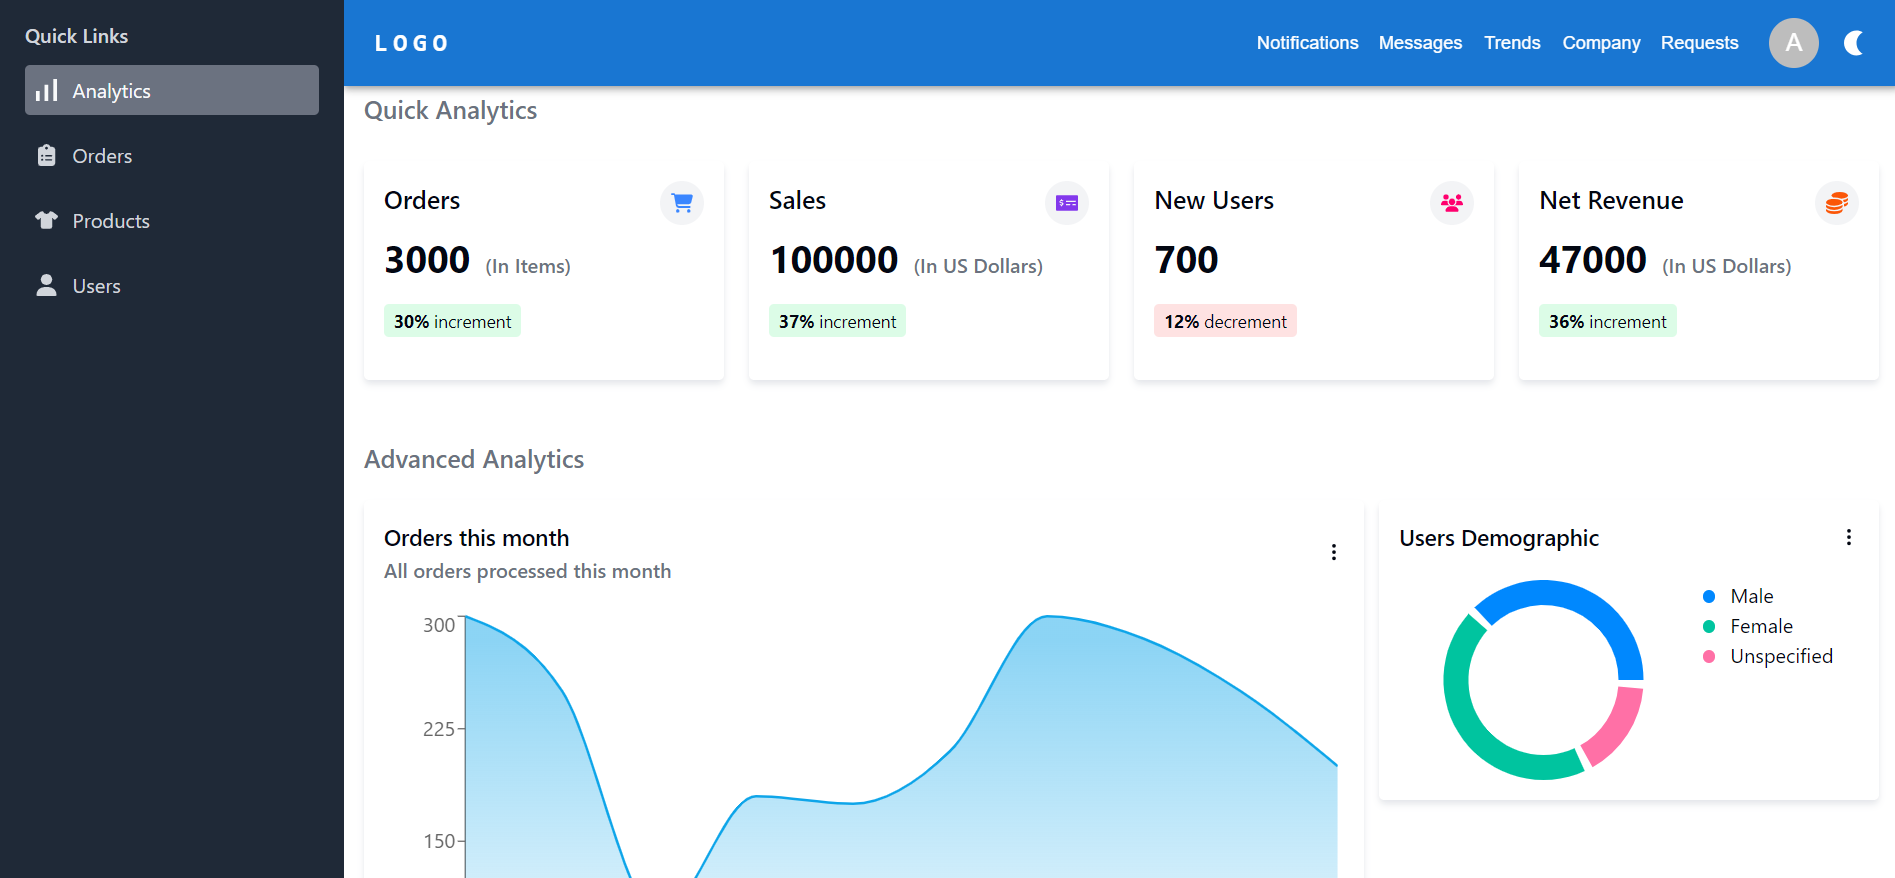
Task: Click the shopping cart icon on Orders card
Action: (x=682, y=203)
